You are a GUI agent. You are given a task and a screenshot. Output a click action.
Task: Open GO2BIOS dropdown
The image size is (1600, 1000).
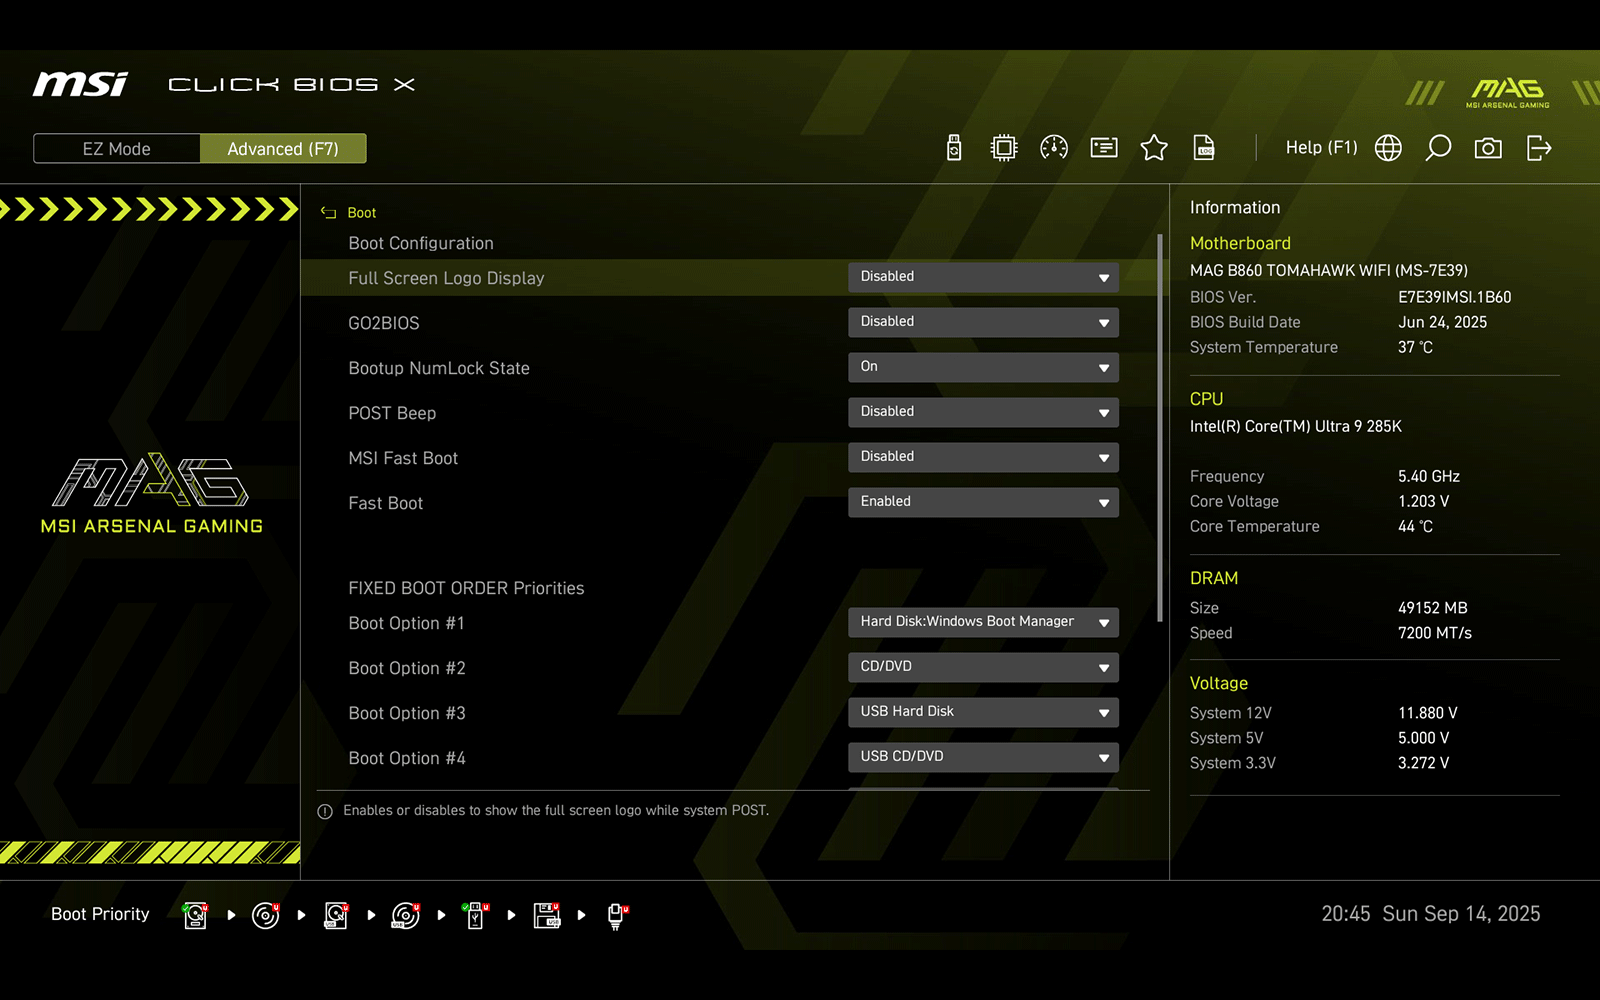(983, 322)
